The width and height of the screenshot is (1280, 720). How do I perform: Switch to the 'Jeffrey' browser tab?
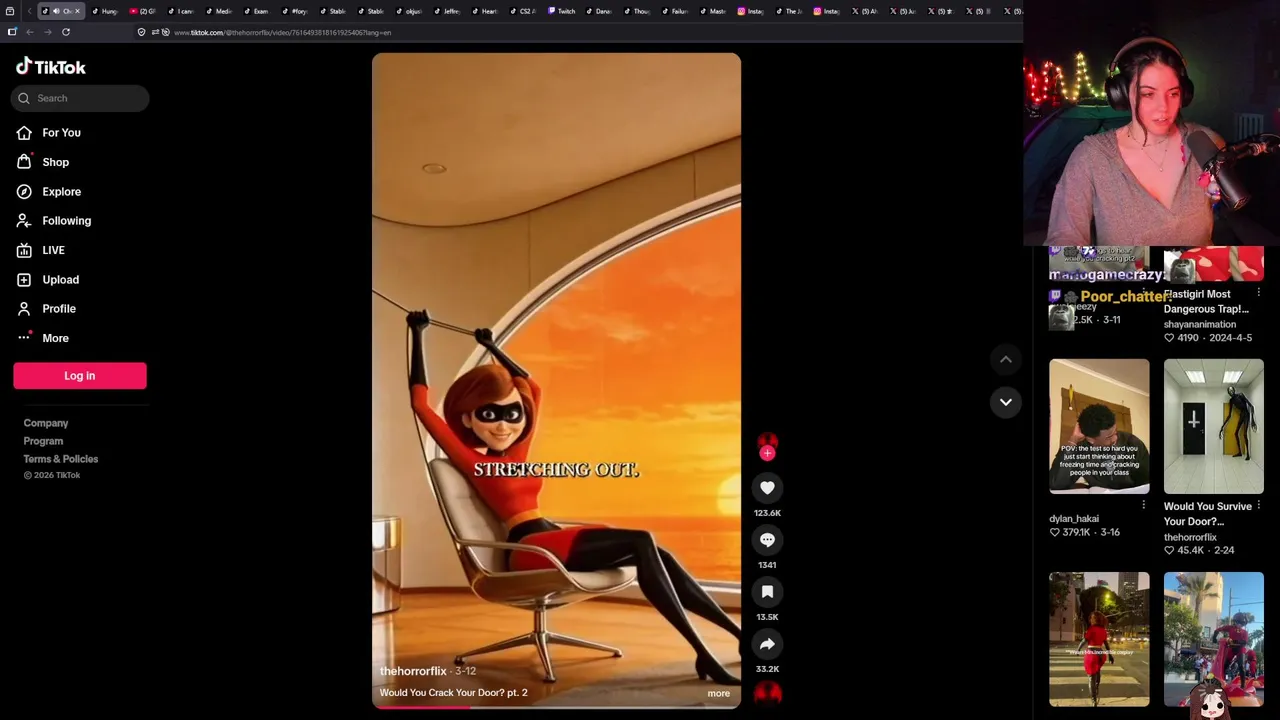446,11
